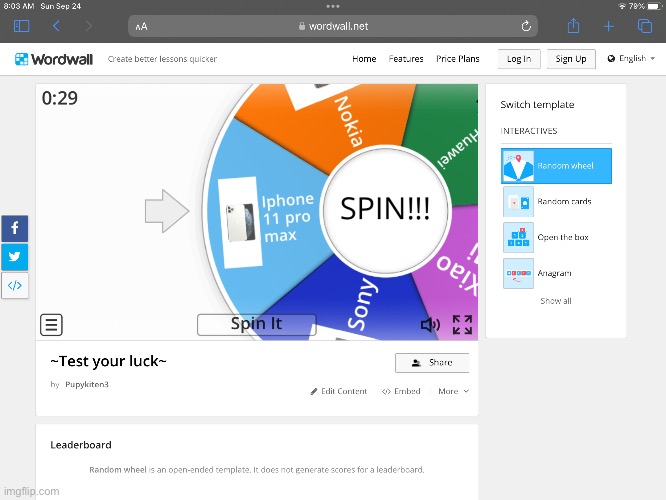The image size is (666, 500).
Task: Click the Facebook share icon
Action: pyautogui.click(x=14, y=228)
